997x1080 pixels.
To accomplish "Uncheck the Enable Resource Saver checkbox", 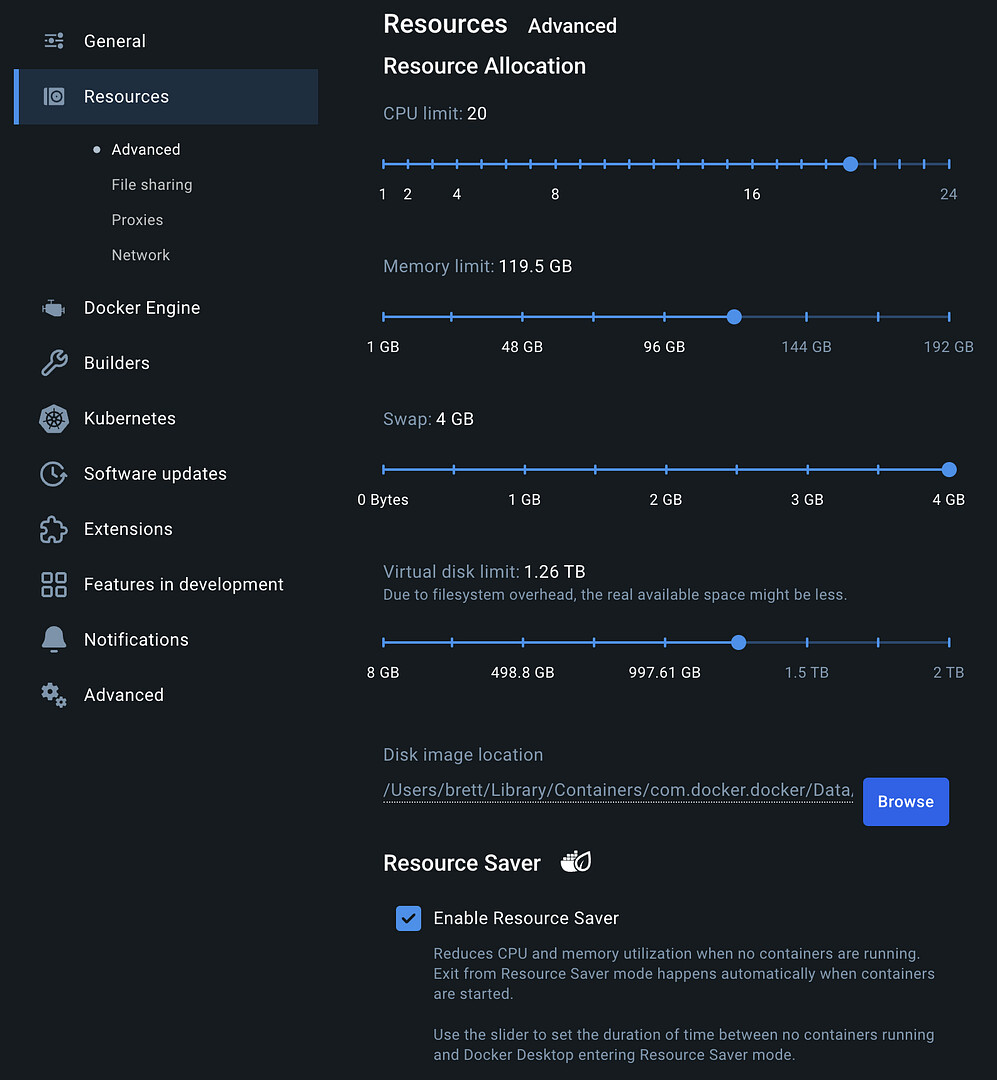I will pyautogui.click(x=408, y=918).
